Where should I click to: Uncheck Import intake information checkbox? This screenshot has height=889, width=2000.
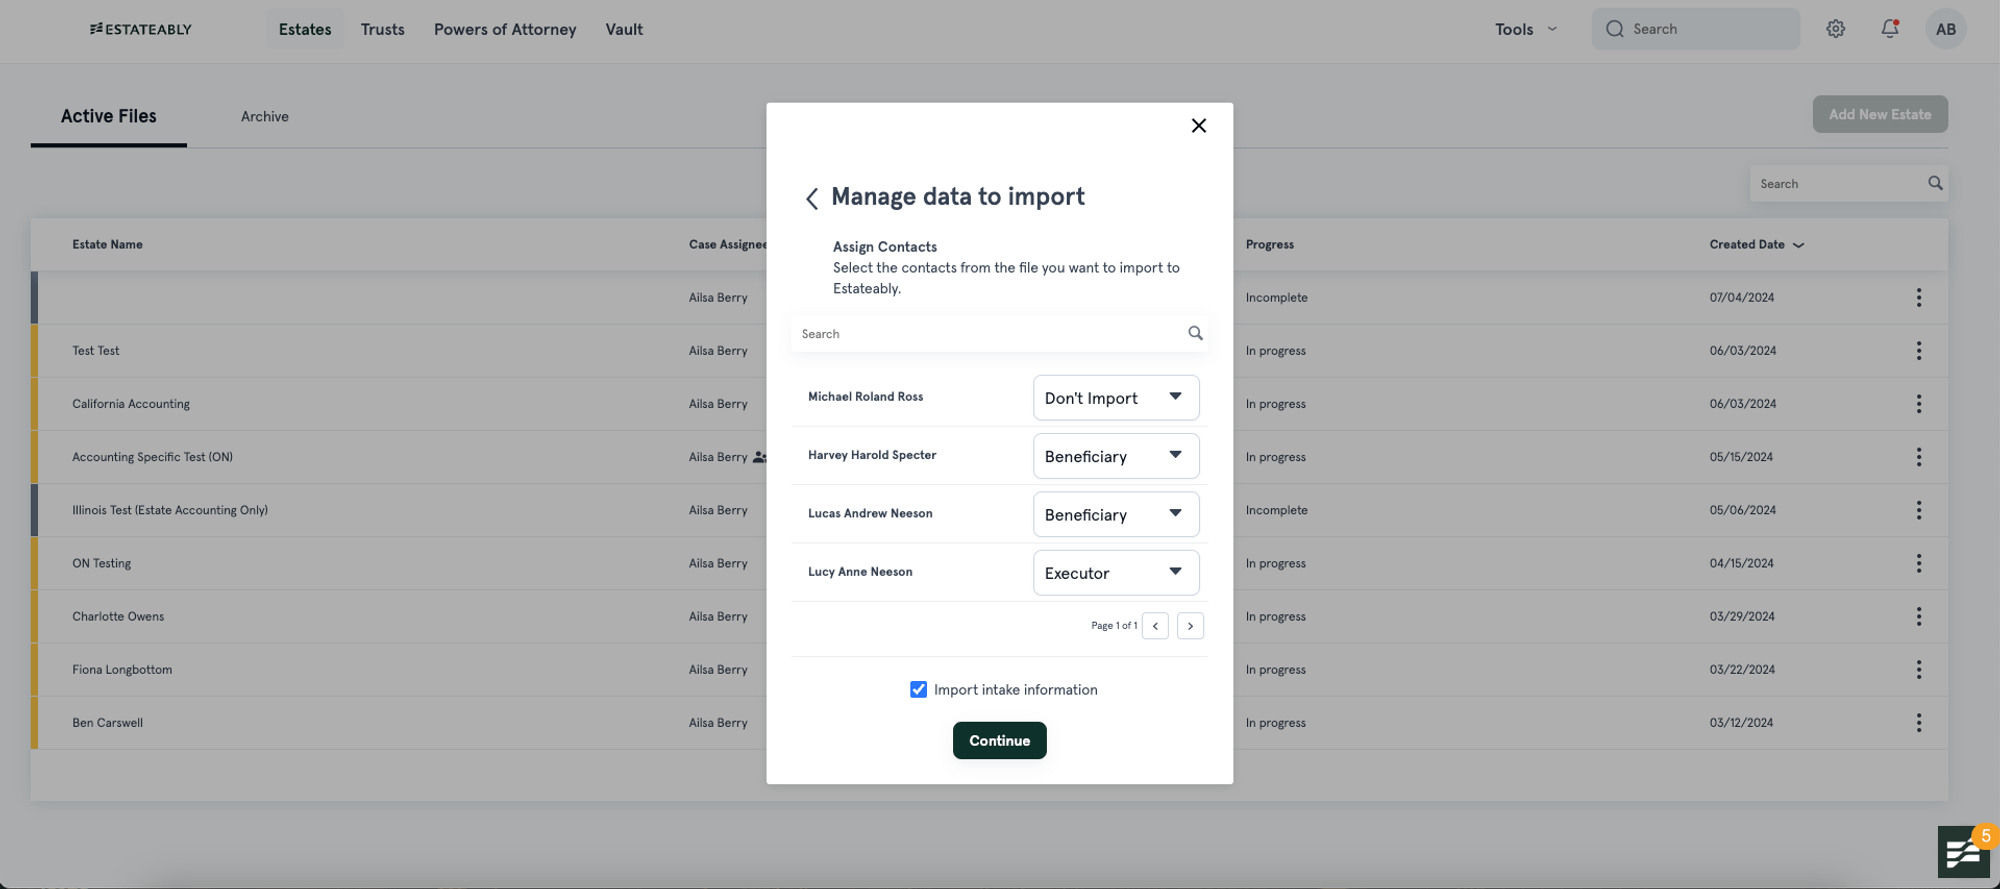[918, 689]
